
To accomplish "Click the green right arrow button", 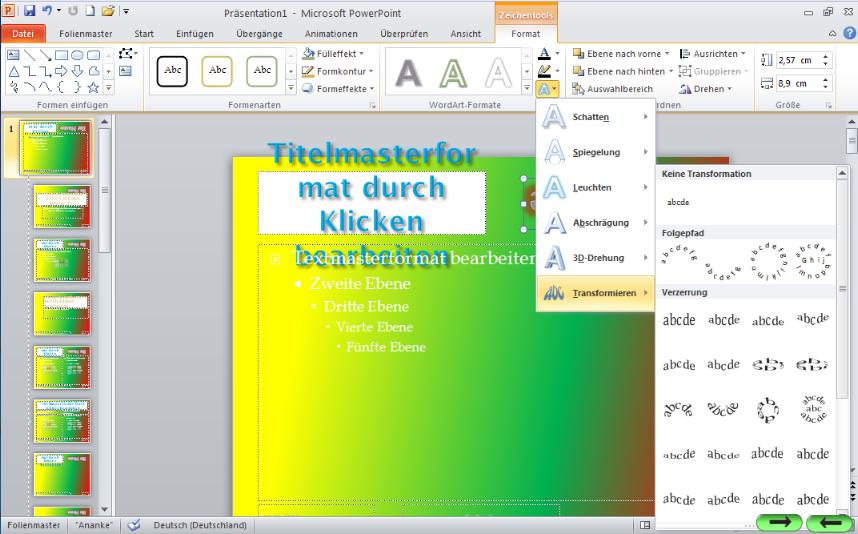I will (x=780, y=522).
